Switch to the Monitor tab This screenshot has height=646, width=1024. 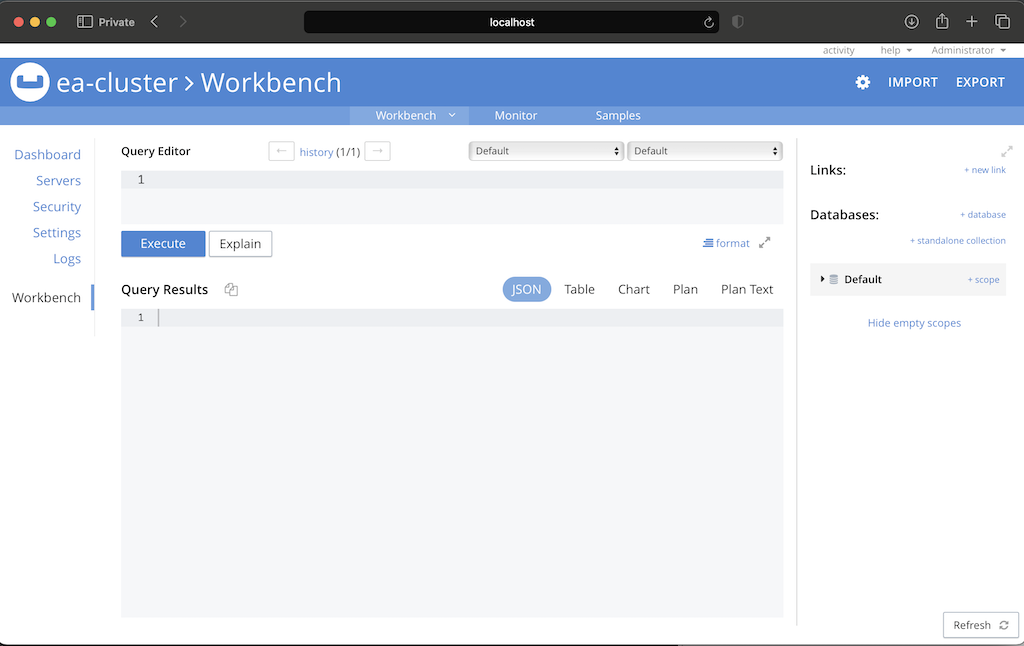click(x=516, y=115)
